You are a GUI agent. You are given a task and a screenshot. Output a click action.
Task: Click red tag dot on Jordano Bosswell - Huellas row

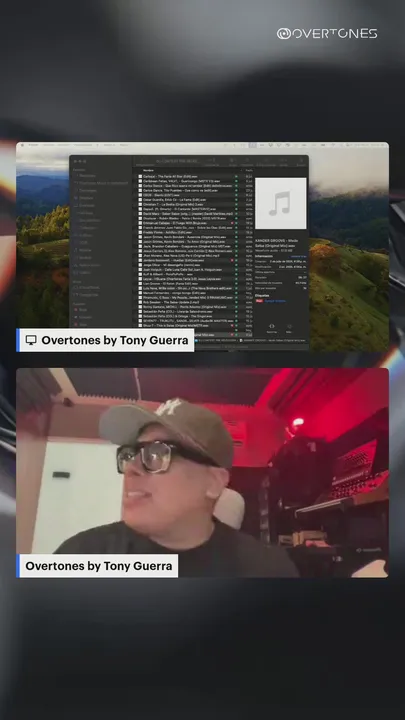[x=232, y=260]
